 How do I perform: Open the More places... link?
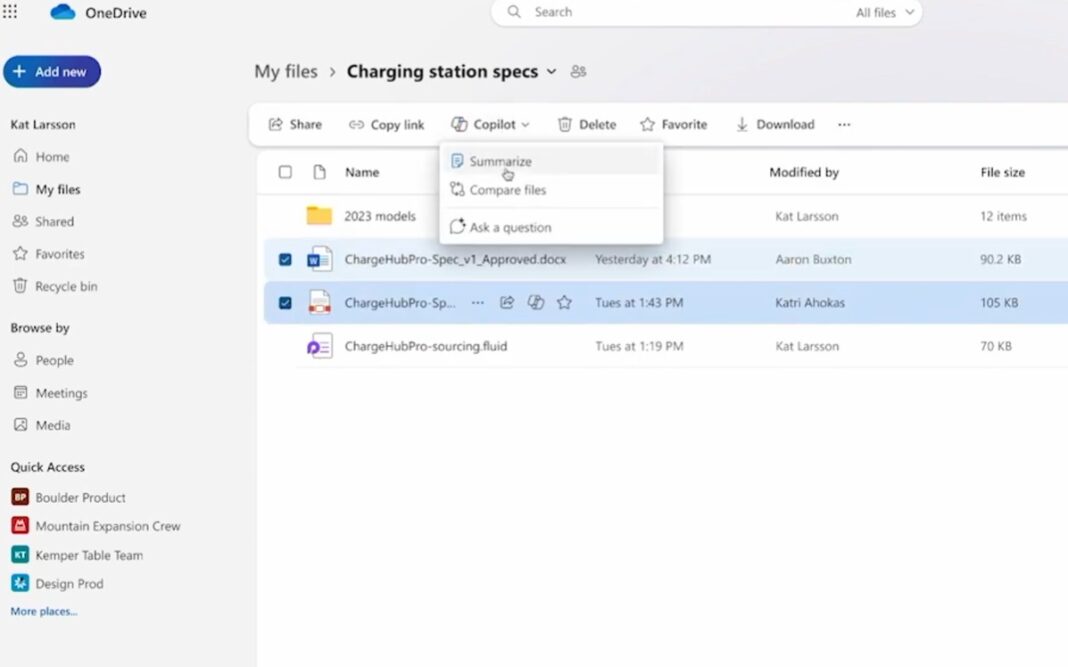coord(44,611)
